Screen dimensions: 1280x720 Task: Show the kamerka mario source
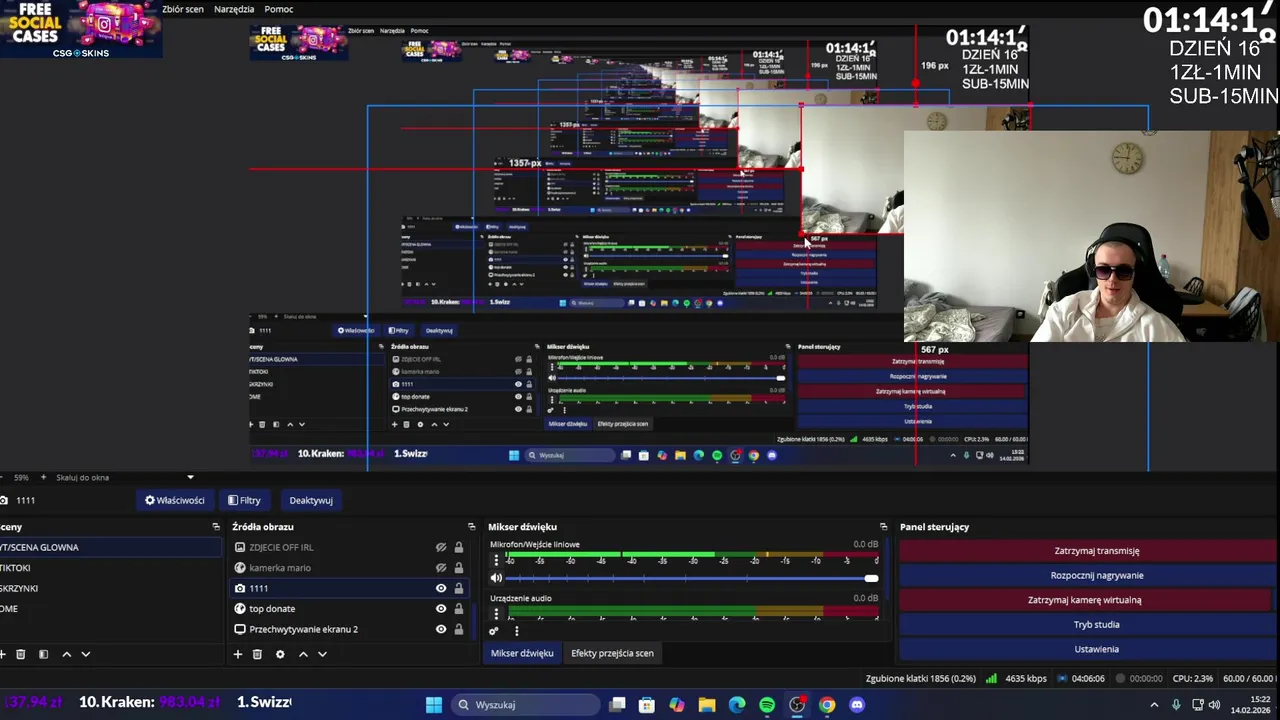441,568
